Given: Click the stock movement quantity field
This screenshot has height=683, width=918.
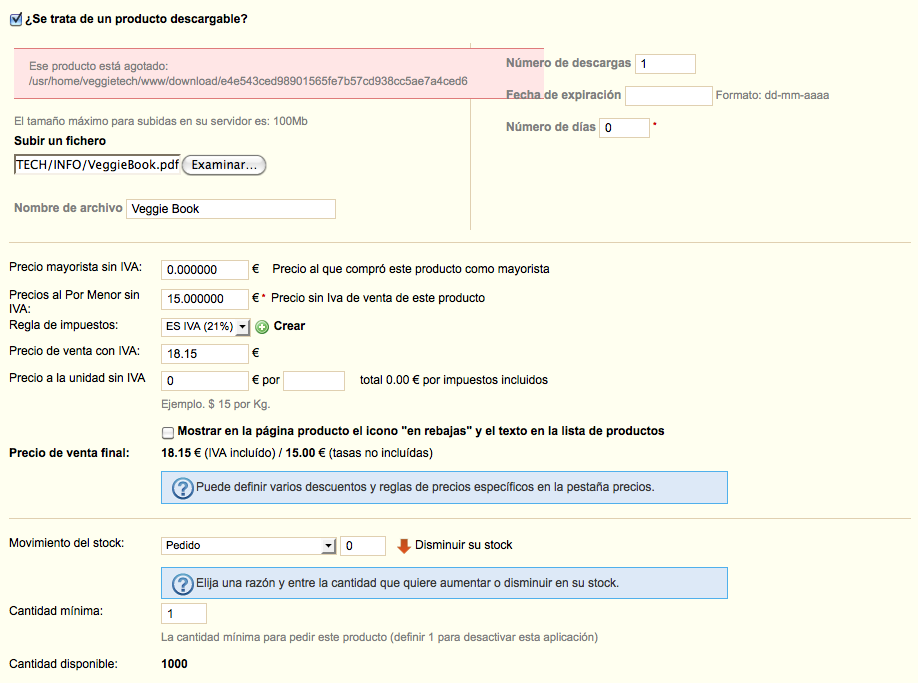Looking at the screenshot, I should point(363,546).
